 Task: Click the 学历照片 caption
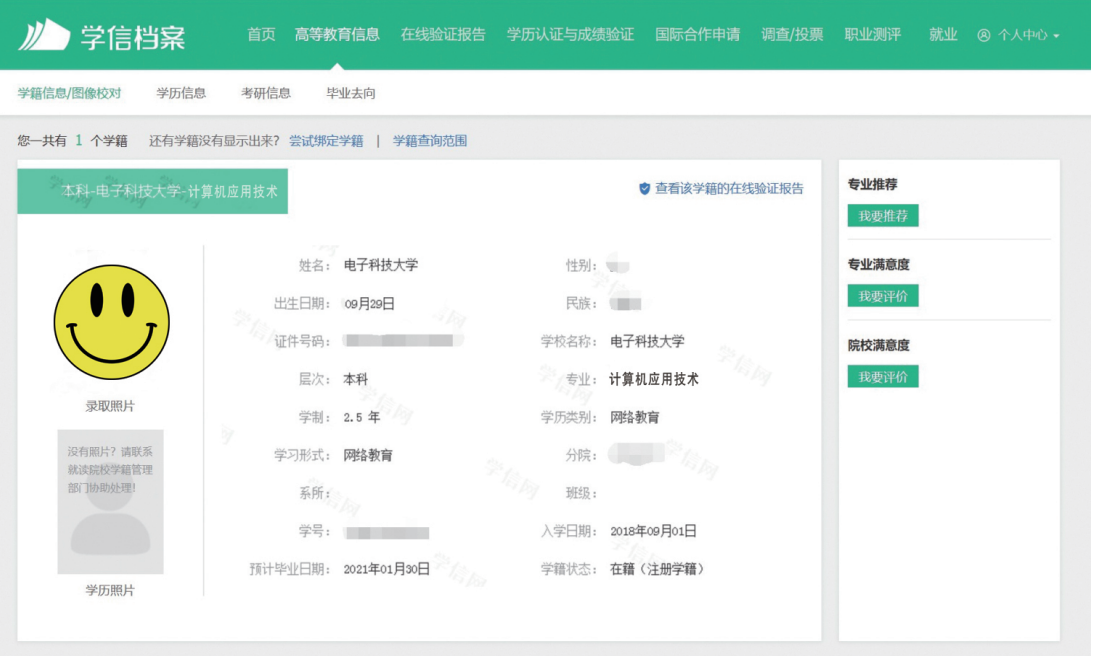coord(110,590)
